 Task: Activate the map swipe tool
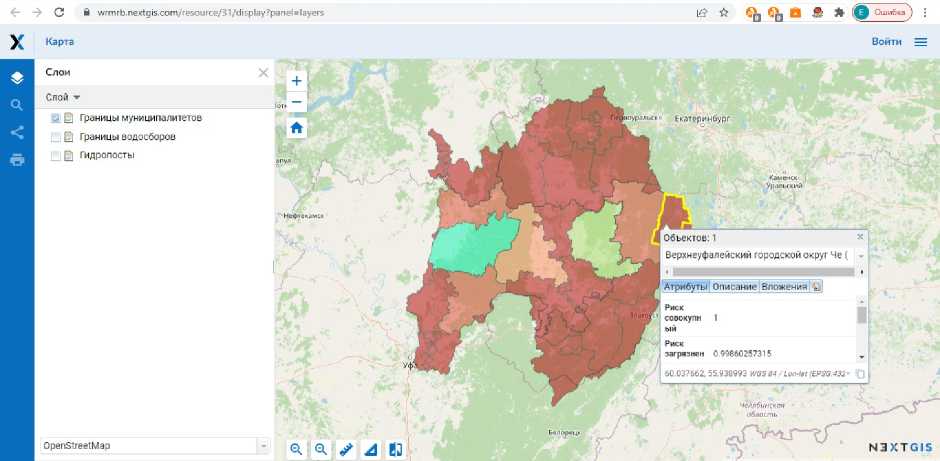[x=396, y=449]
